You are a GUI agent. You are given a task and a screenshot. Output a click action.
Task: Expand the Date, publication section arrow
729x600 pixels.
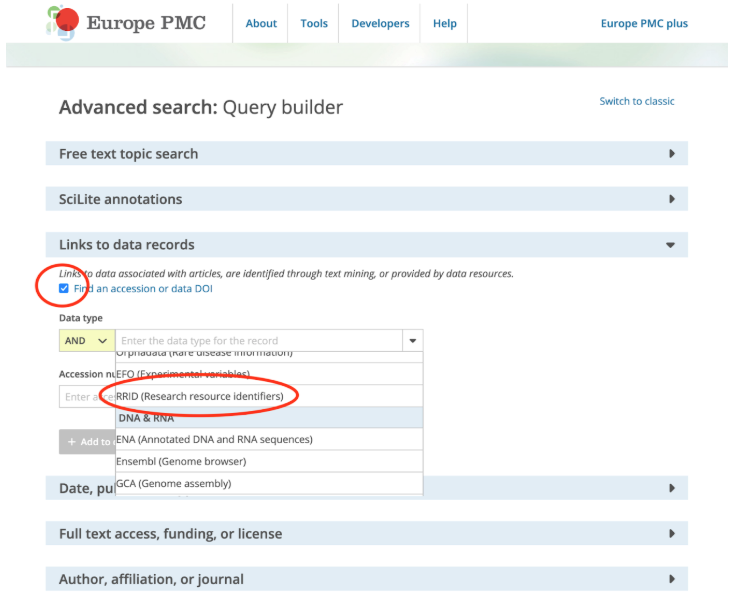coord(671,488)
